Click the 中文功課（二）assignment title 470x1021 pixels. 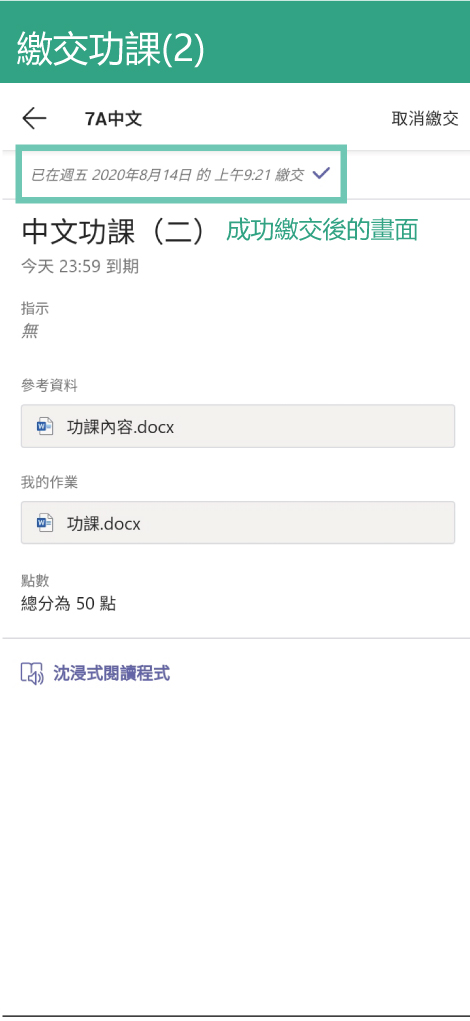[113, 231]
